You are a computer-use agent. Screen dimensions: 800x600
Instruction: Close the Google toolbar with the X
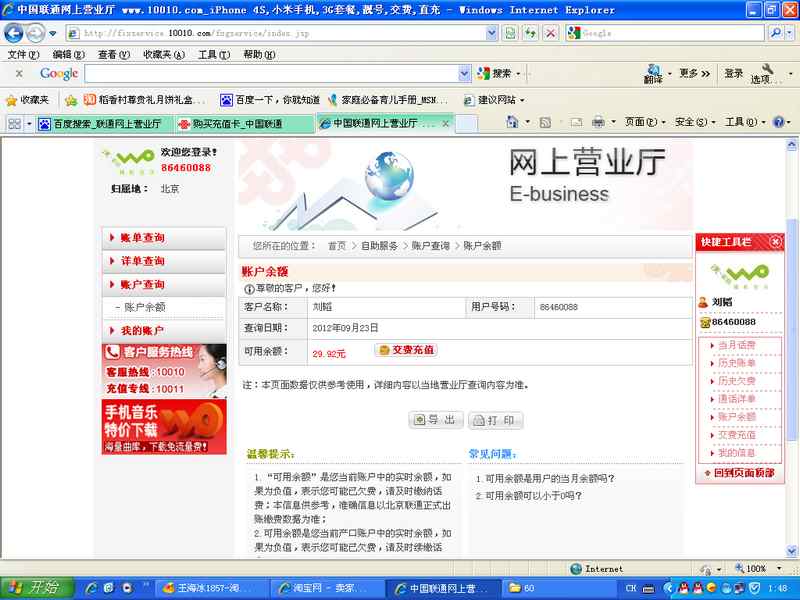(x=19, y=74)
